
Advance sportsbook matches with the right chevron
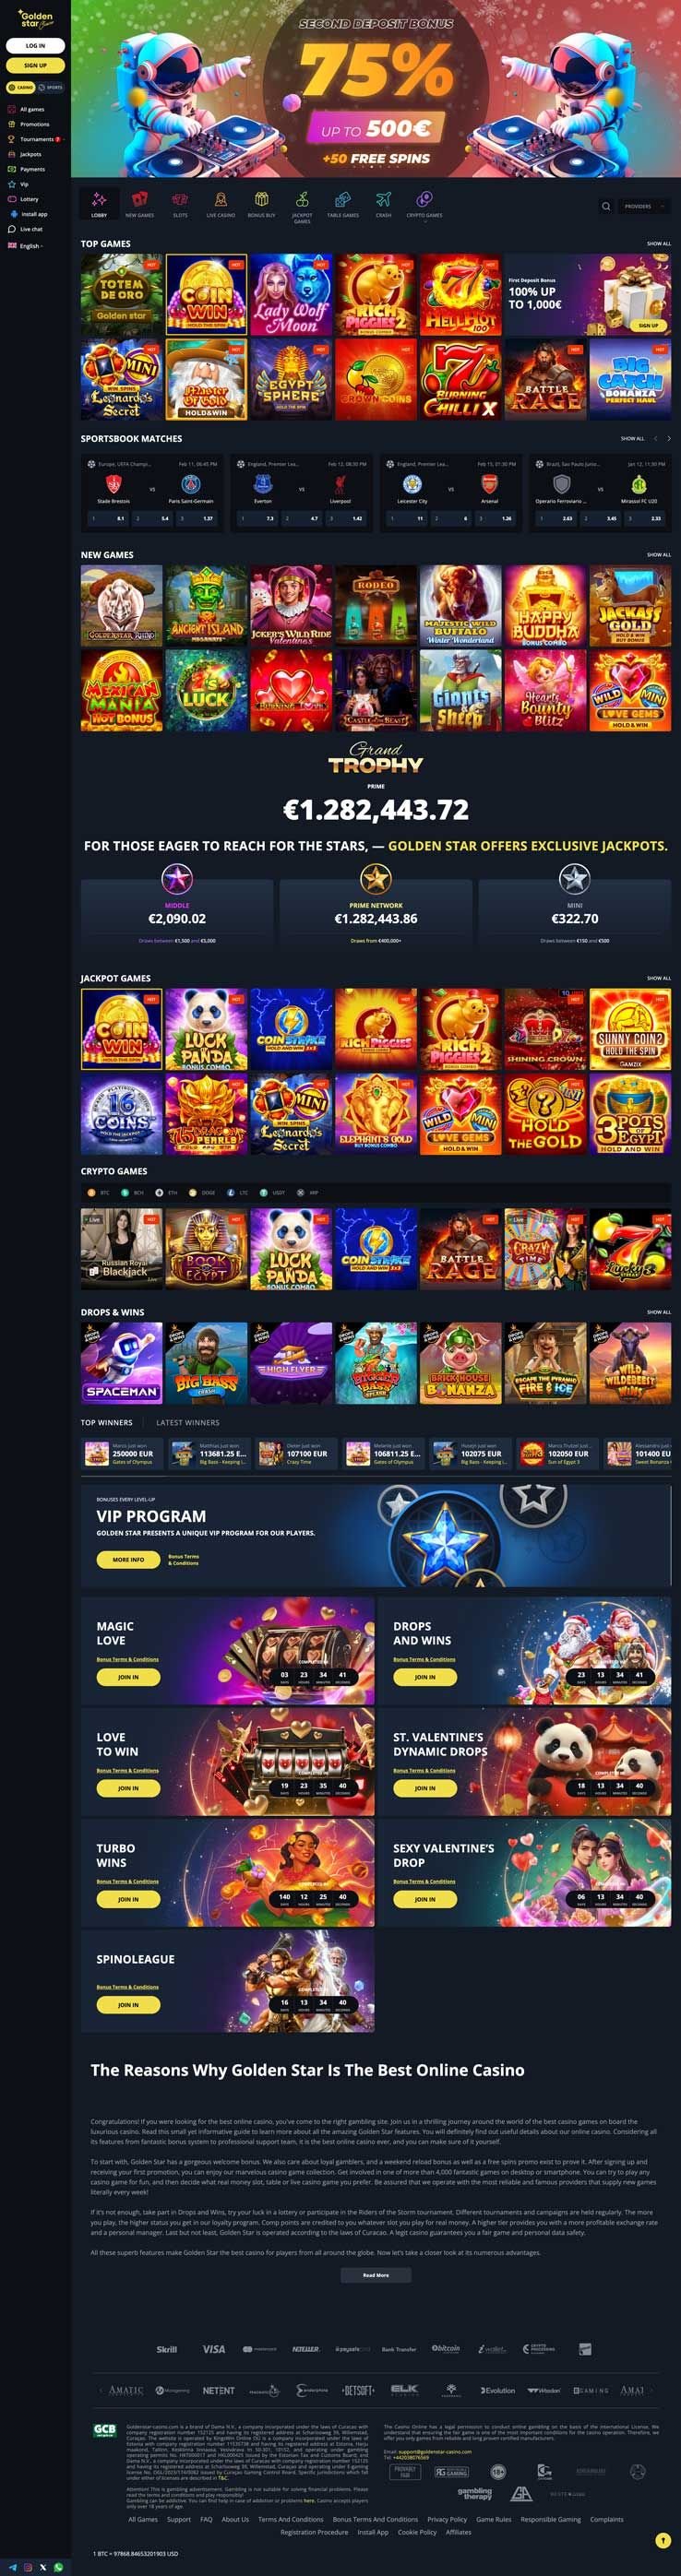click(x=669, y=438)
